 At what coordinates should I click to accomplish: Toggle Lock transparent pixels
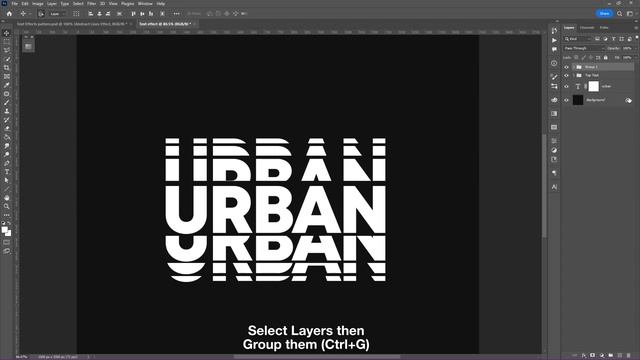tap(576, 58)
